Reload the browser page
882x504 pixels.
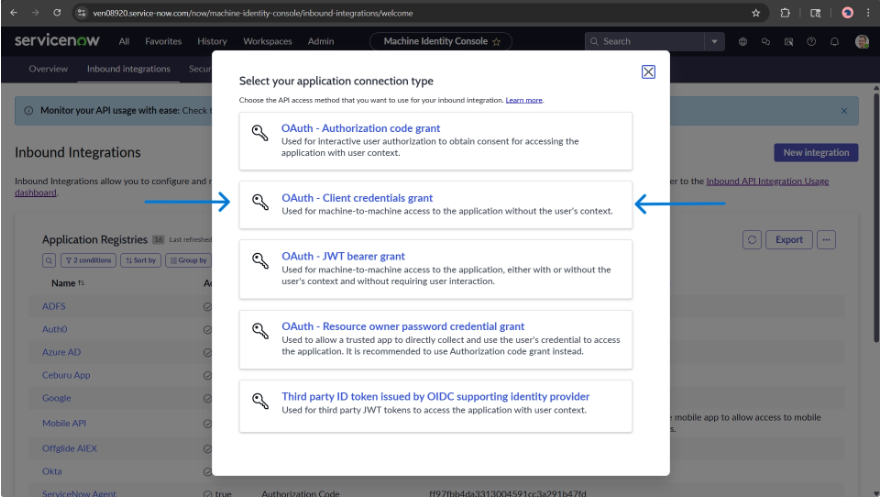click(x=57, y=12)
